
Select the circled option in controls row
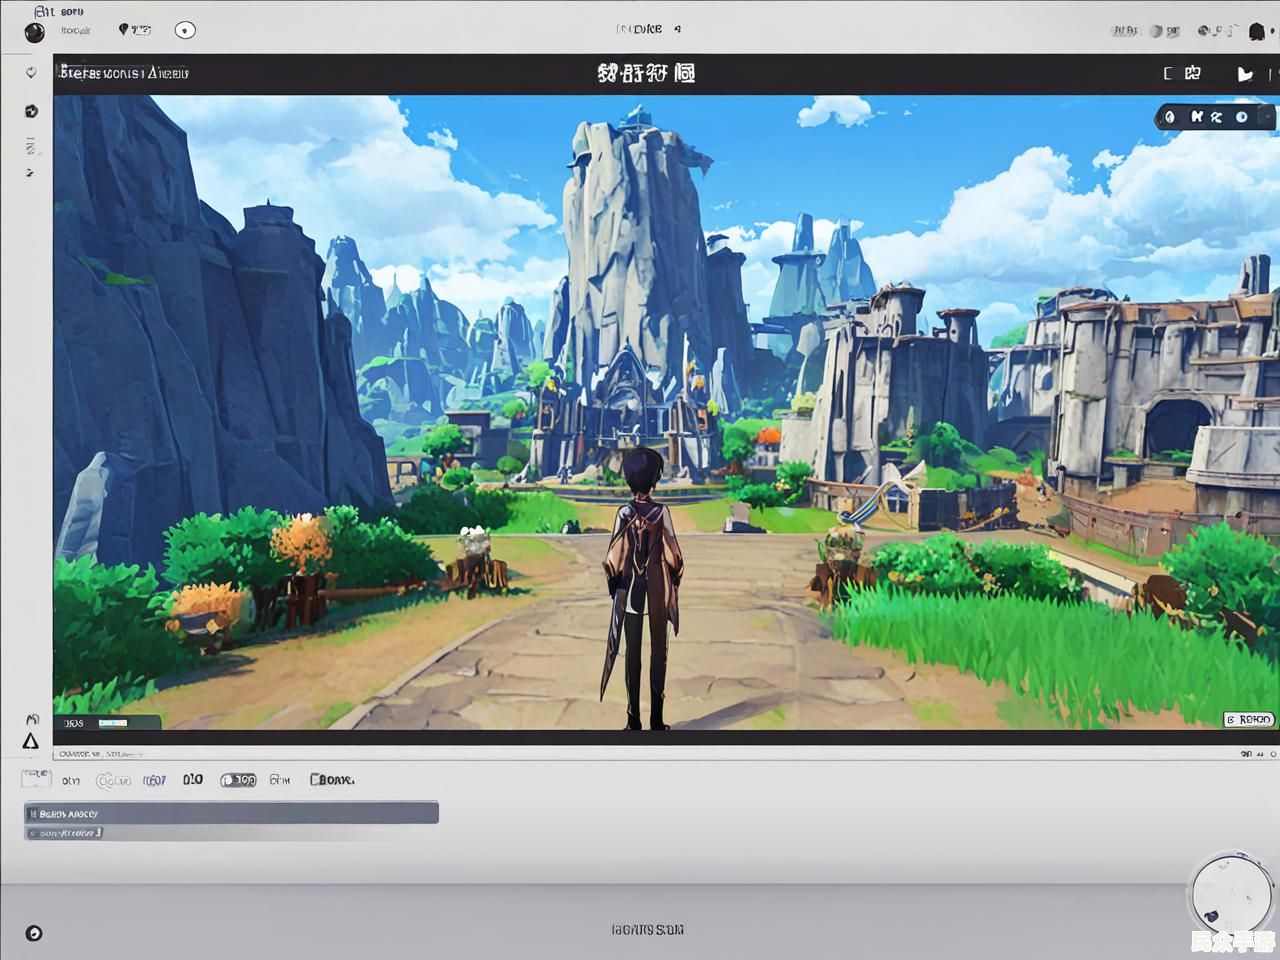(x=113, y=781)
